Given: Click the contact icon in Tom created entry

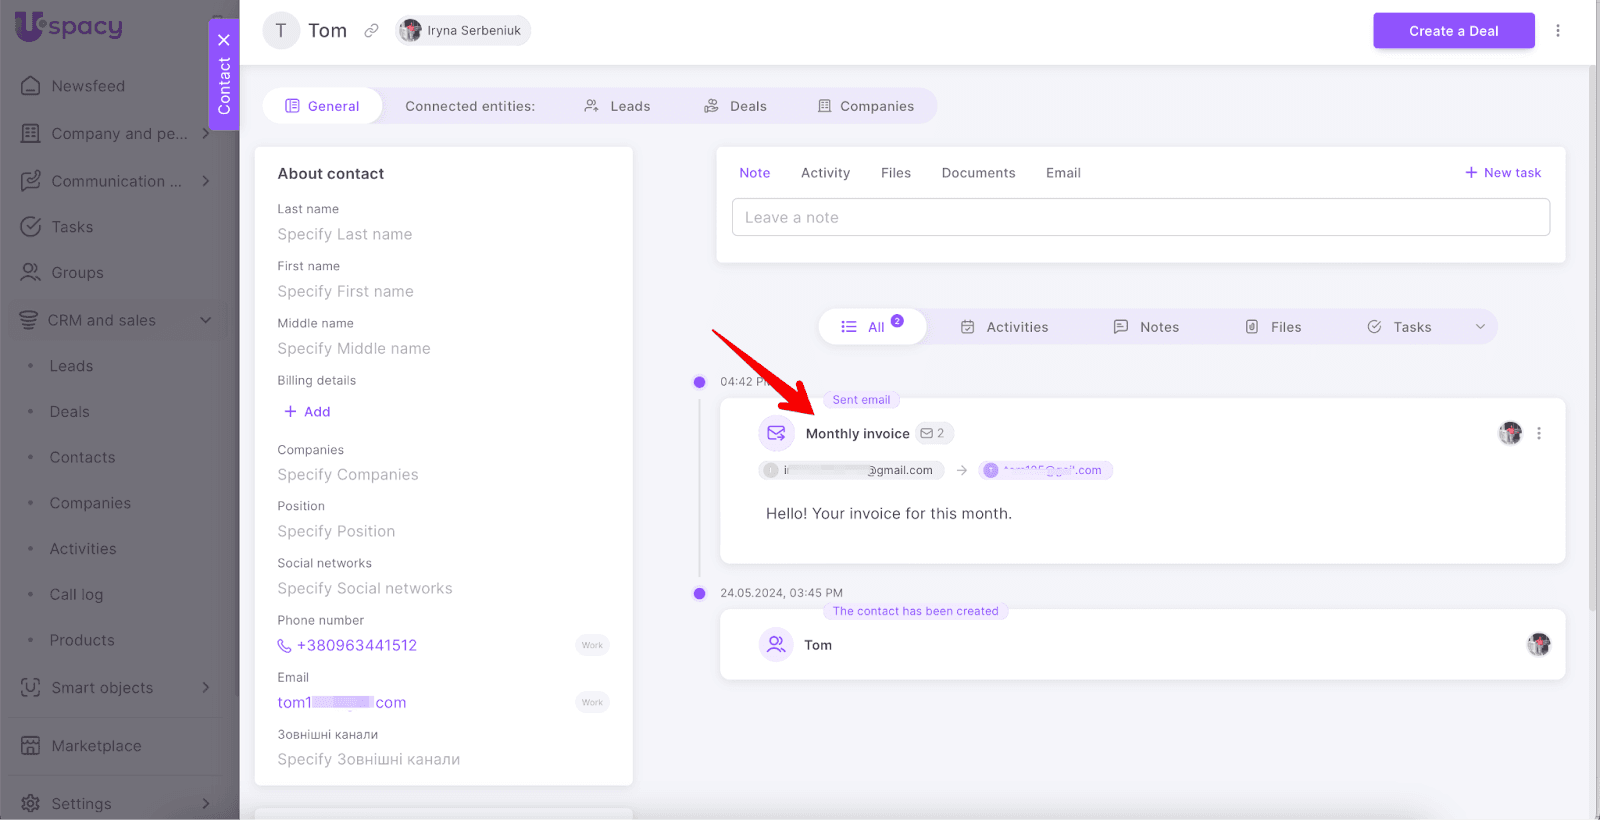Looking at the screenshot, I should [776, 645].
